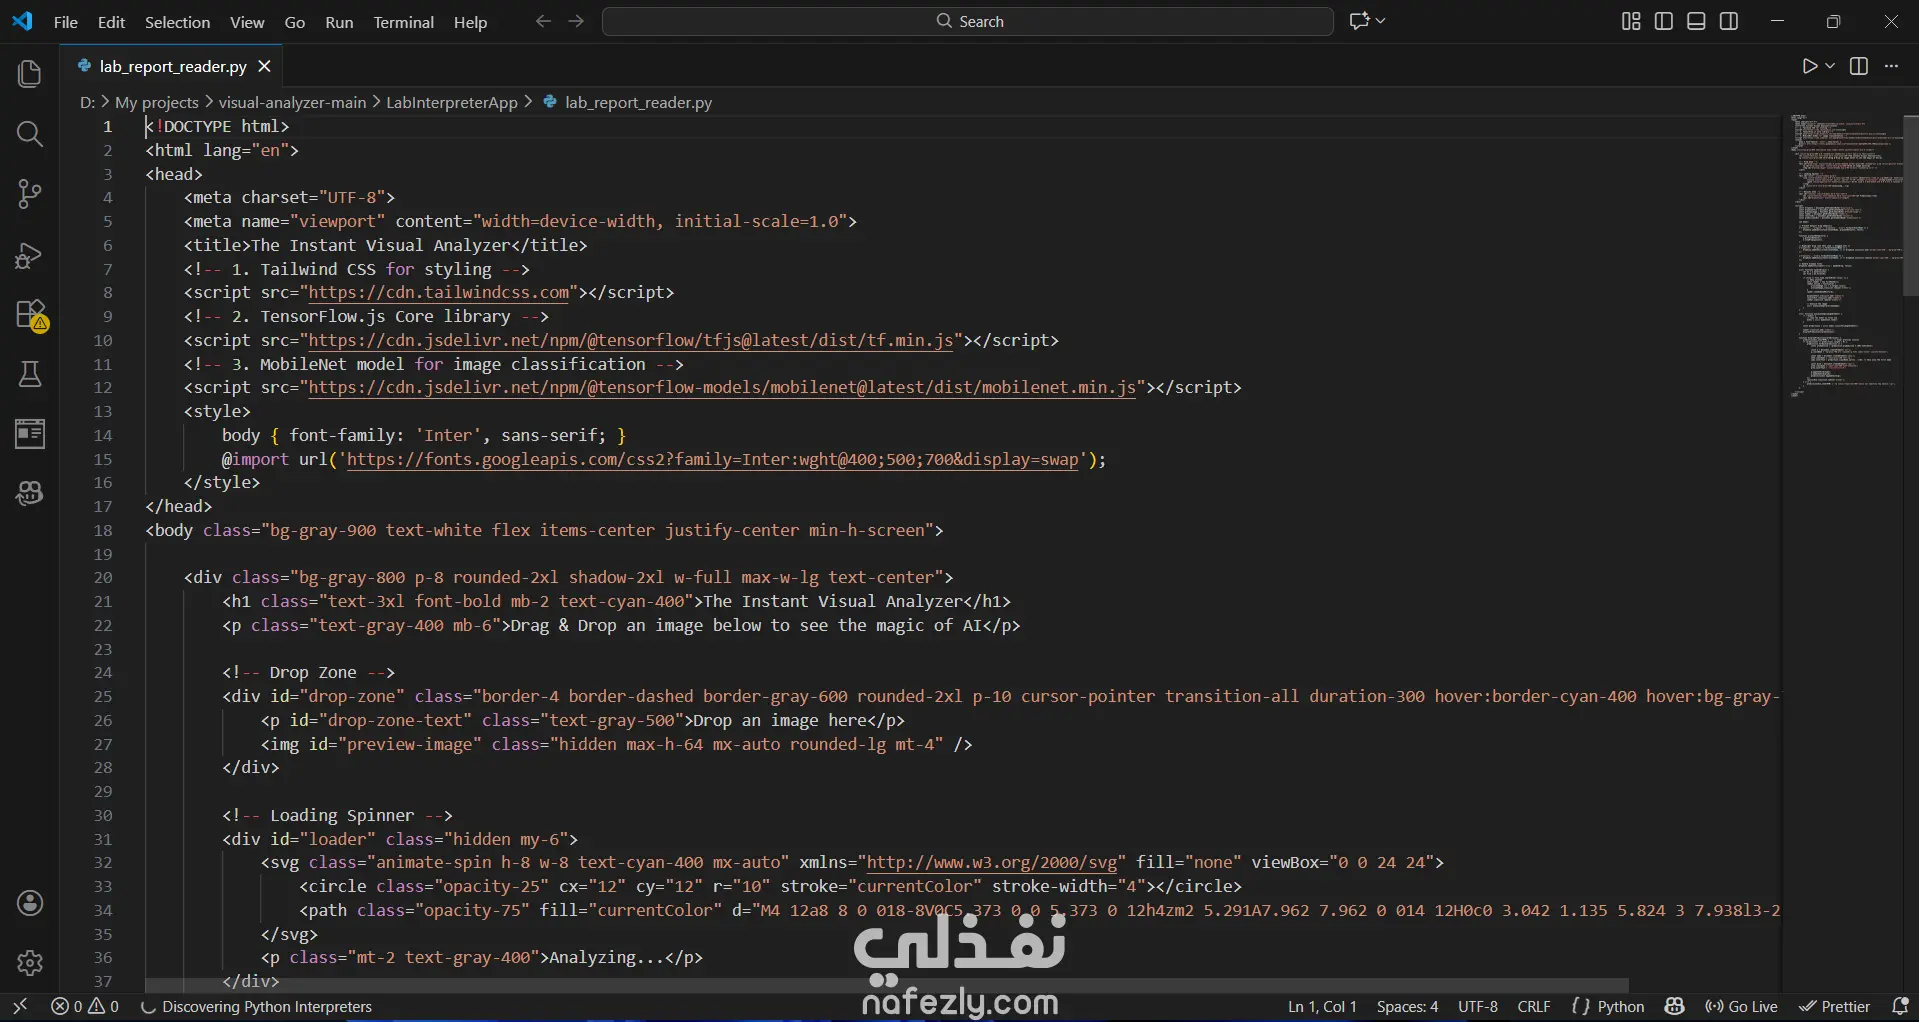
Task: Click the Ln 1, Col 1 cursor position
Action: [1322, 1007]
